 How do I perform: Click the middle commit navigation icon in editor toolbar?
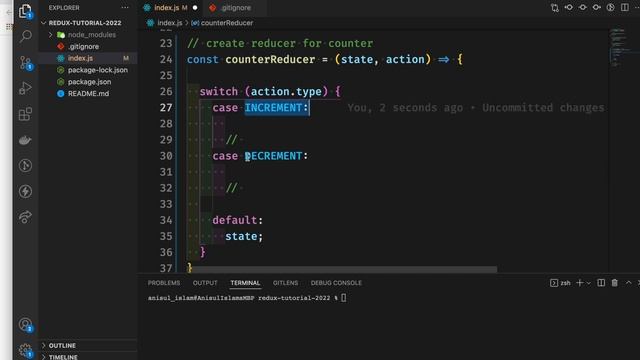tap(582, 7)
